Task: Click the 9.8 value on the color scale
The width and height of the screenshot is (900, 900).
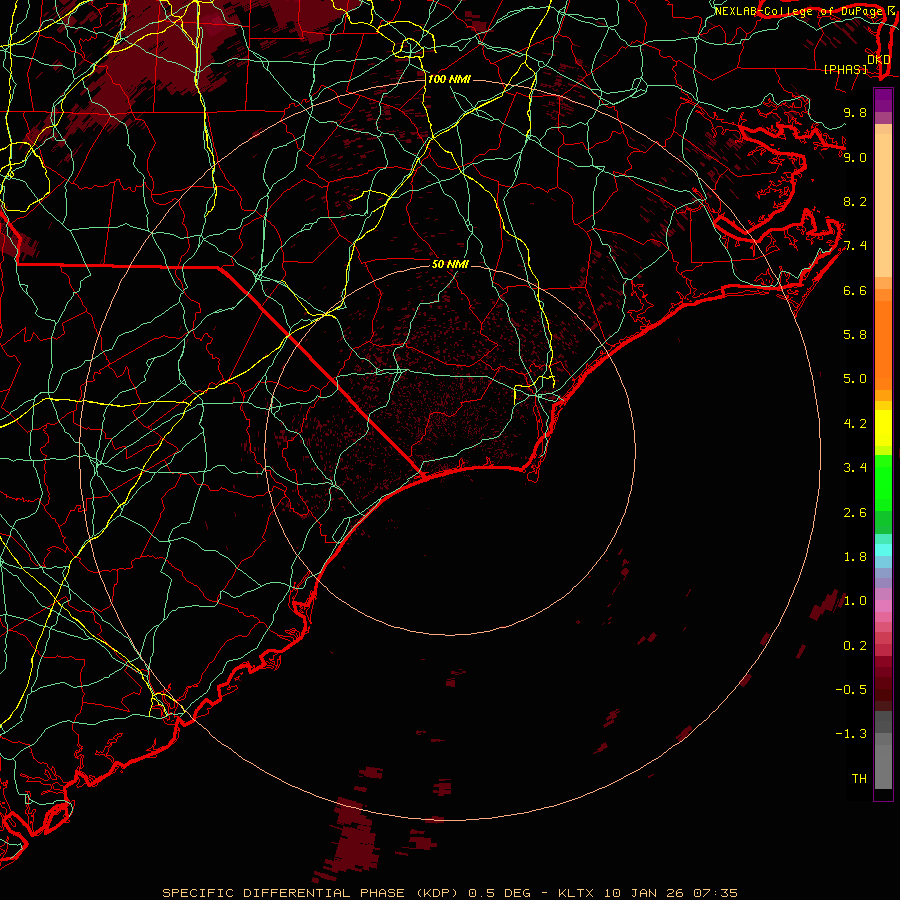Action: [x=855, y=112]
